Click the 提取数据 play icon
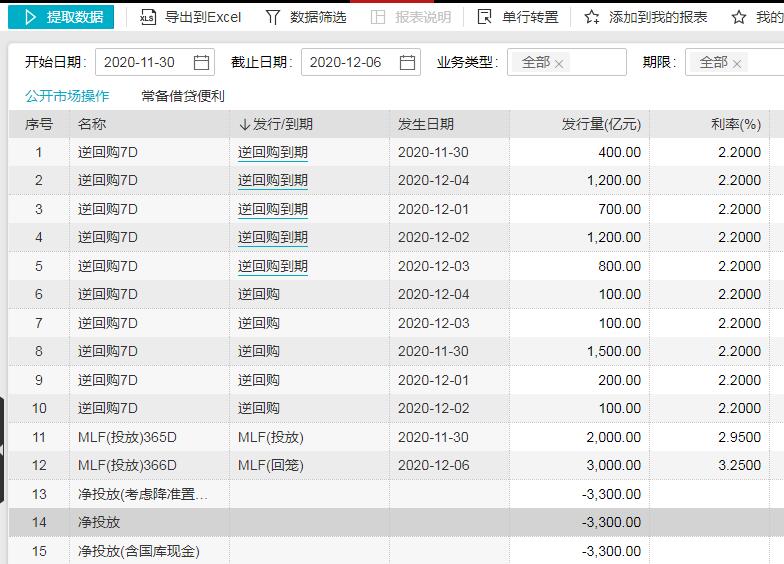This screenshot has height=564, width=784. [x=30, y=18]
